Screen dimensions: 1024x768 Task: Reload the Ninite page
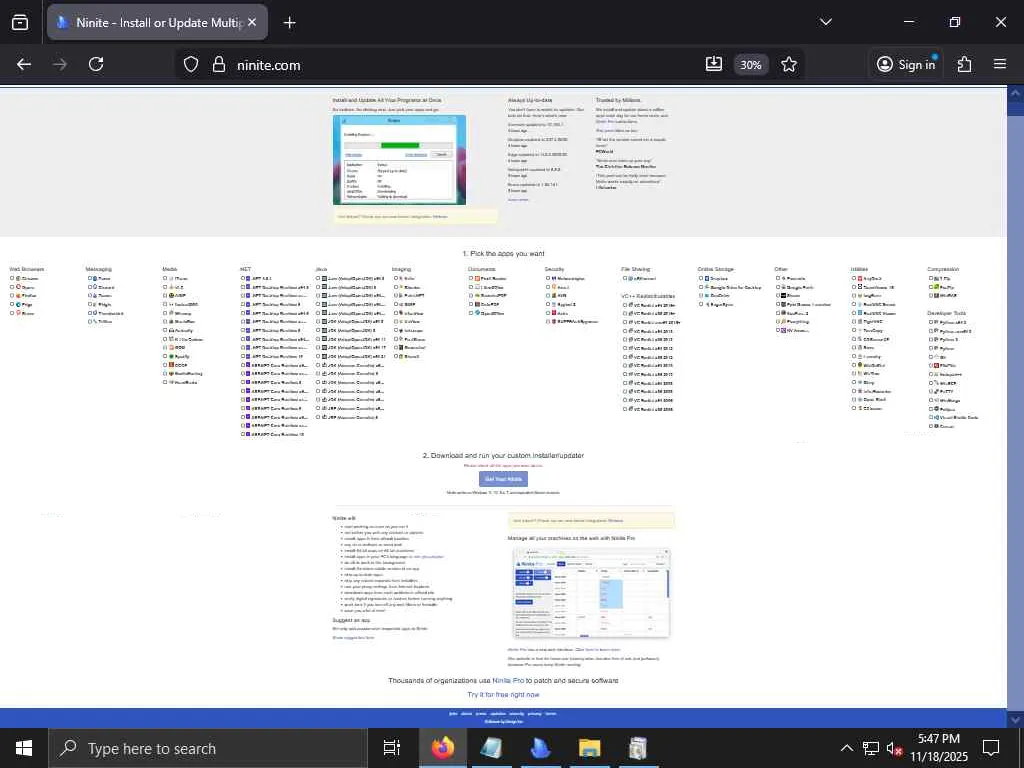(96, 64)
